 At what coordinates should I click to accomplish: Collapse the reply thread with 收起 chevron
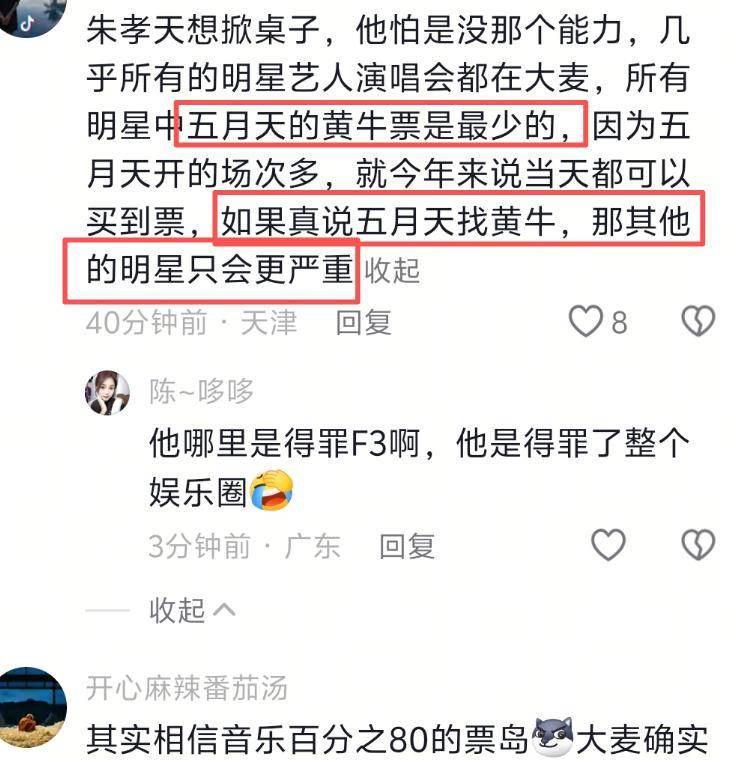point(192,610)
